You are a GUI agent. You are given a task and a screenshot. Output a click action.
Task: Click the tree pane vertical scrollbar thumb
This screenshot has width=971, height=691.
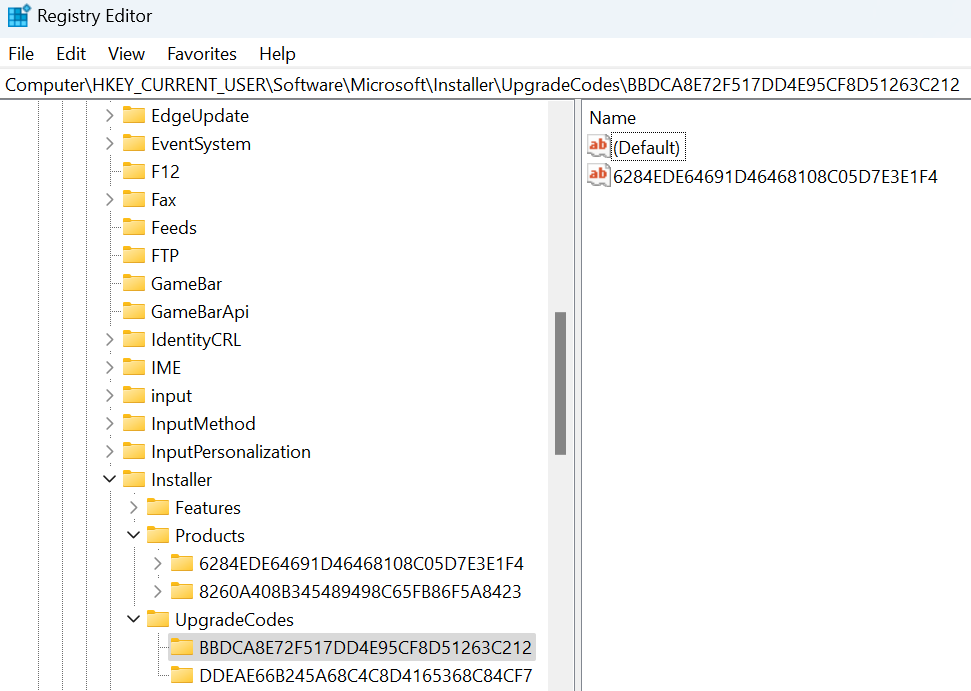(560, 383)
